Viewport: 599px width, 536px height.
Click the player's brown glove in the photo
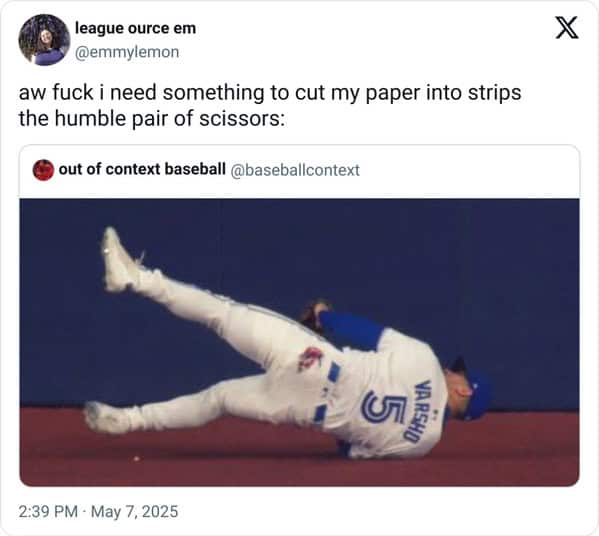315,315
